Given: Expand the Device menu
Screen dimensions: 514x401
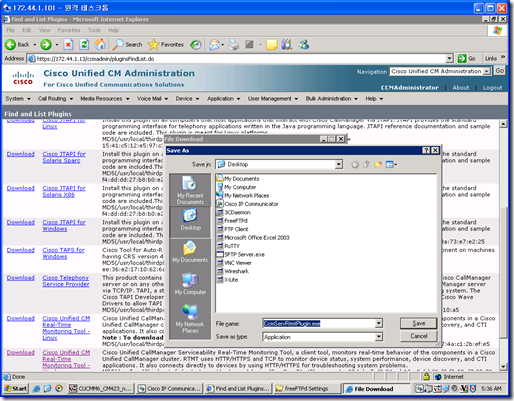Looking at the screenshot, I should click(x=187, y=99).
